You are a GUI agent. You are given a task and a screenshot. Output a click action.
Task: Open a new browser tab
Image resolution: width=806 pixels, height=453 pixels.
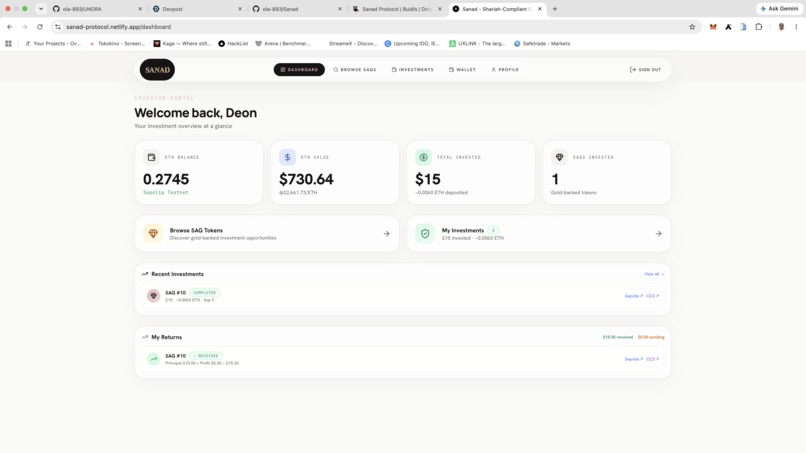[x=555, y=9]
